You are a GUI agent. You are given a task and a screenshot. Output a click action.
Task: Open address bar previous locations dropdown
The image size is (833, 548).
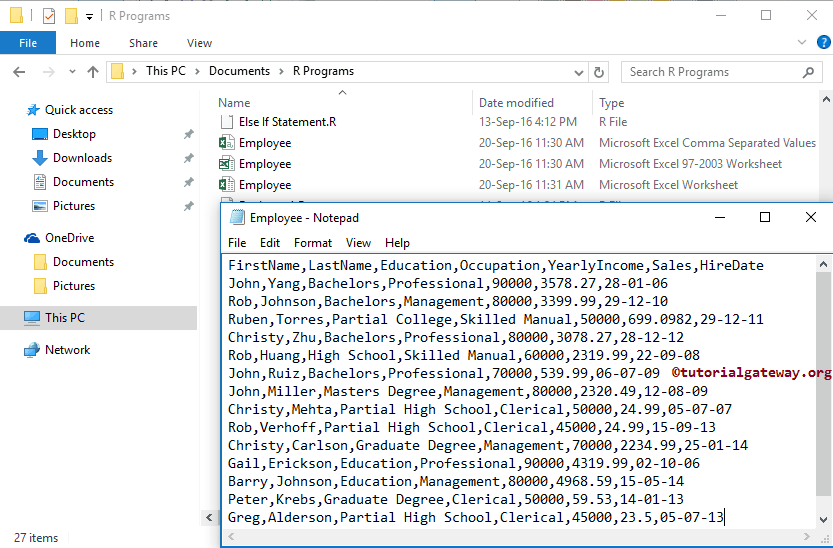(x=578, y=72)
